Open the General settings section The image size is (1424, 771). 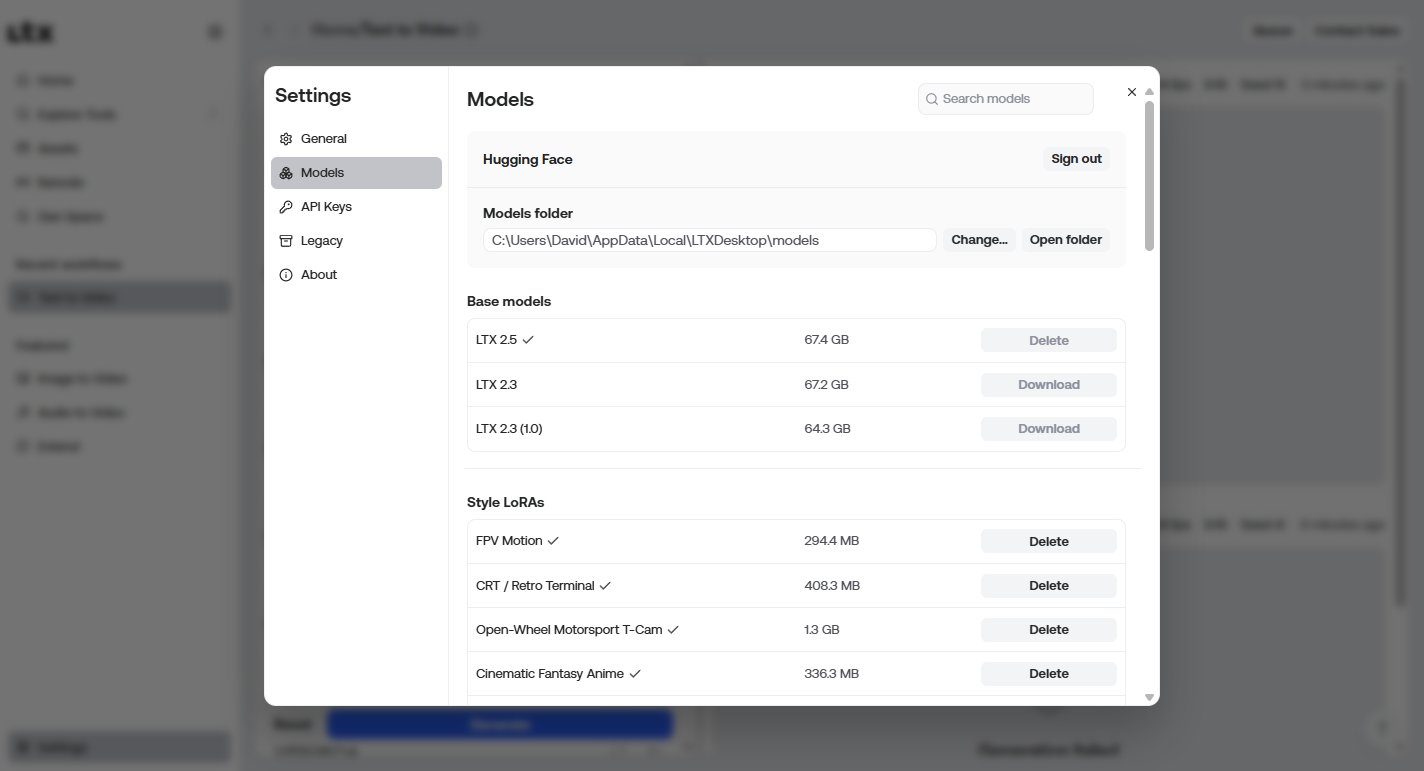tap(356, 139)
